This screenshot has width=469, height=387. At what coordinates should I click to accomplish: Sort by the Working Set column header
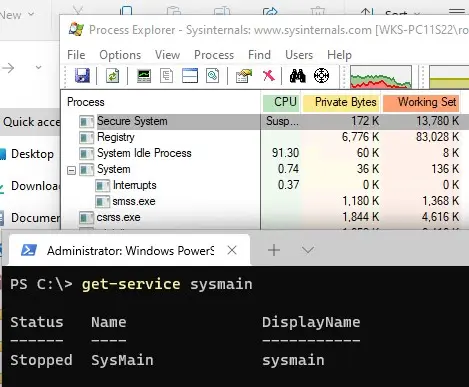421,102
